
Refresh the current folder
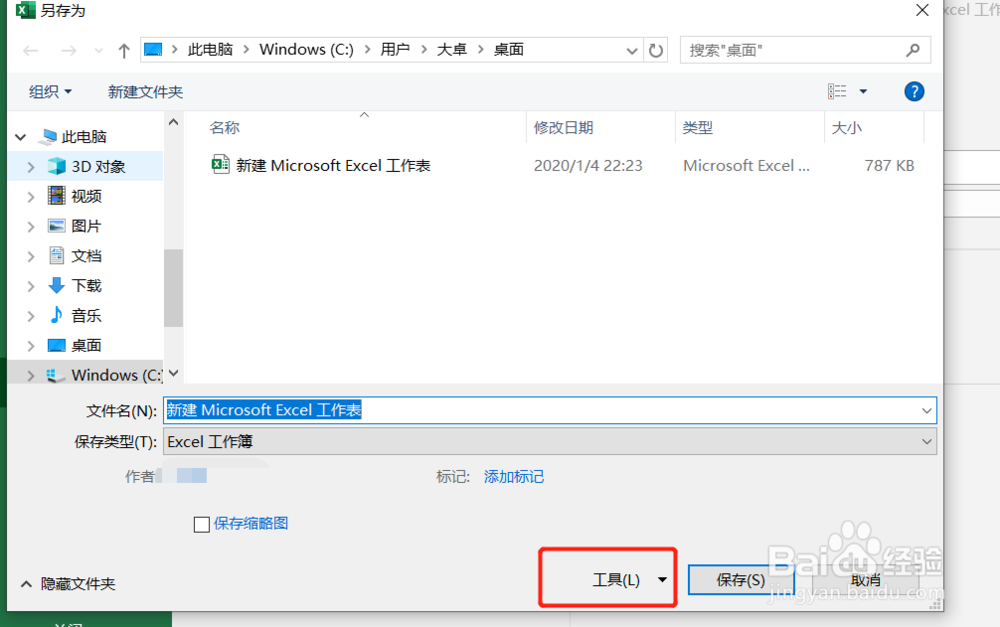pos(656,50)
